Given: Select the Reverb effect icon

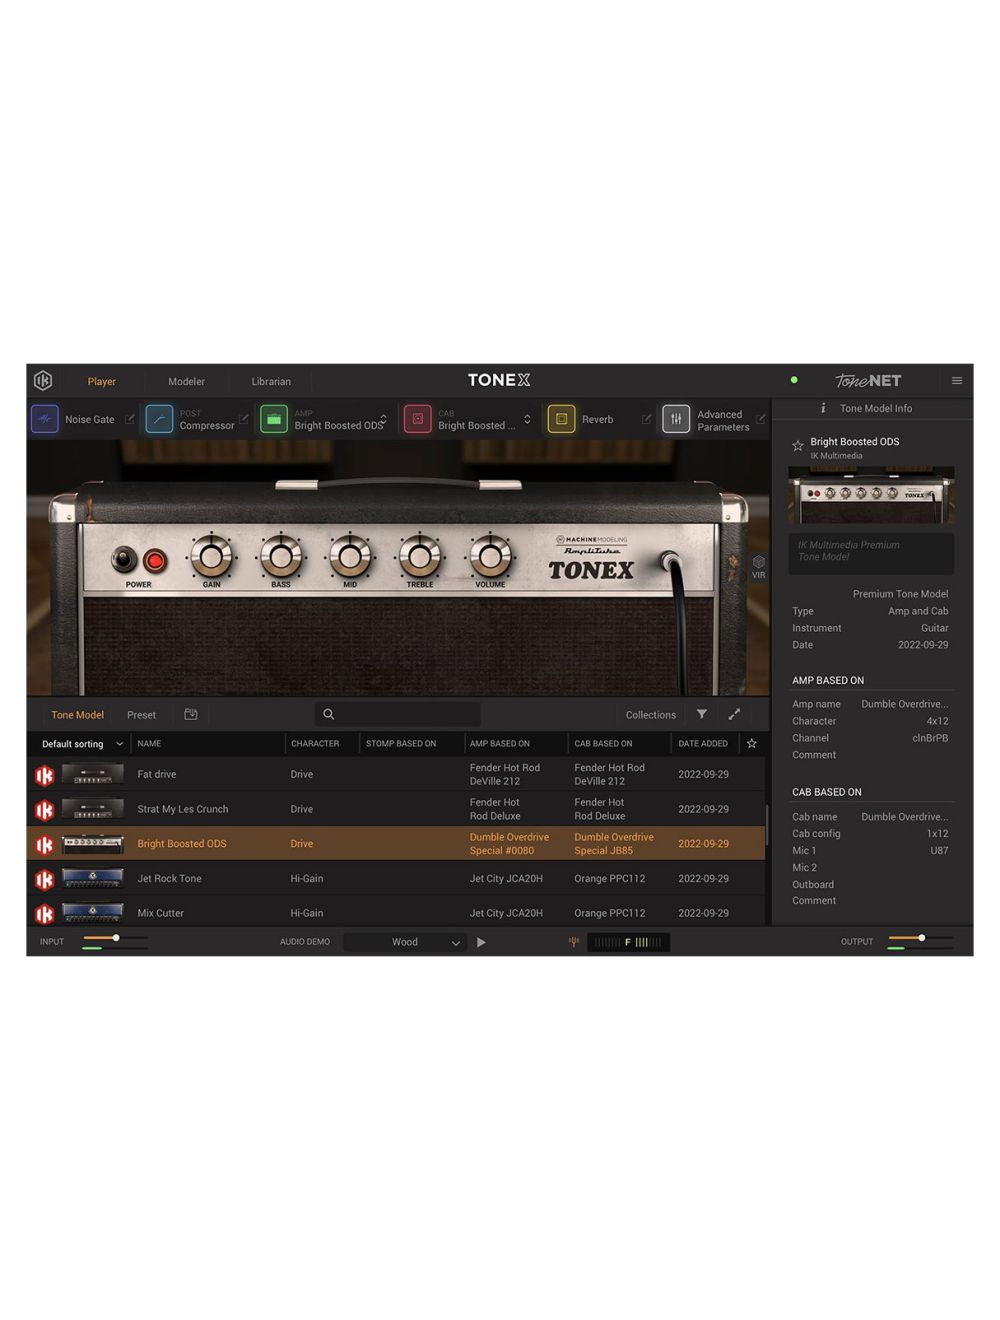Looking at the screenshot, I should tap(561, 419).
